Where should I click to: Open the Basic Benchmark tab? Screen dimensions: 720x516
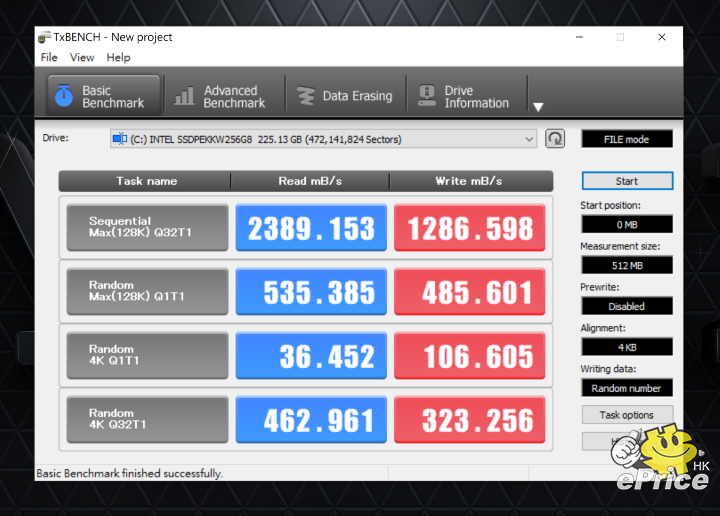click(x=104, y=96)
